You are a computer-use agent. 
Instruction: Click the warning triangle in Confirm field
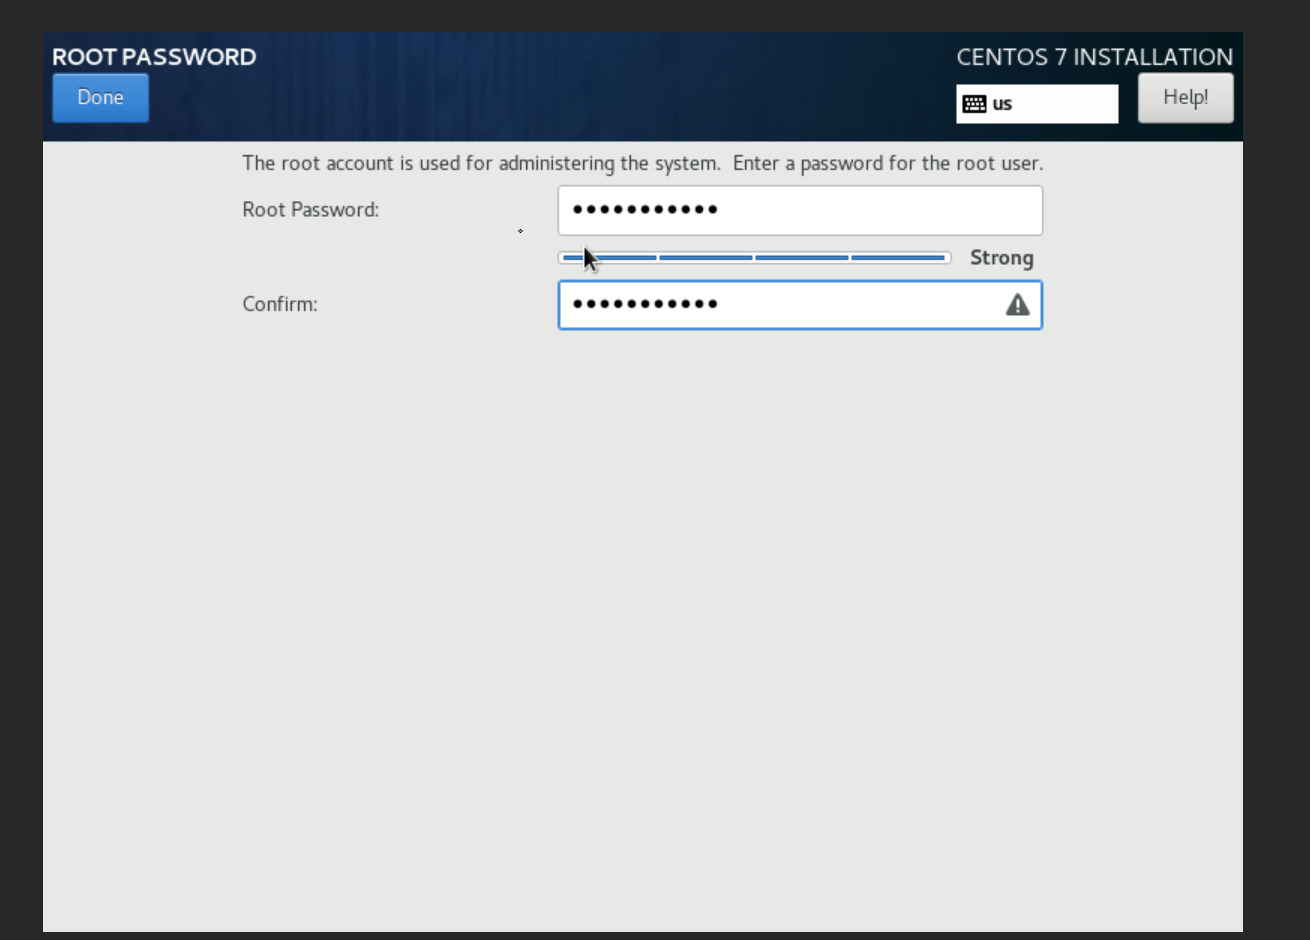(1017, 305)
